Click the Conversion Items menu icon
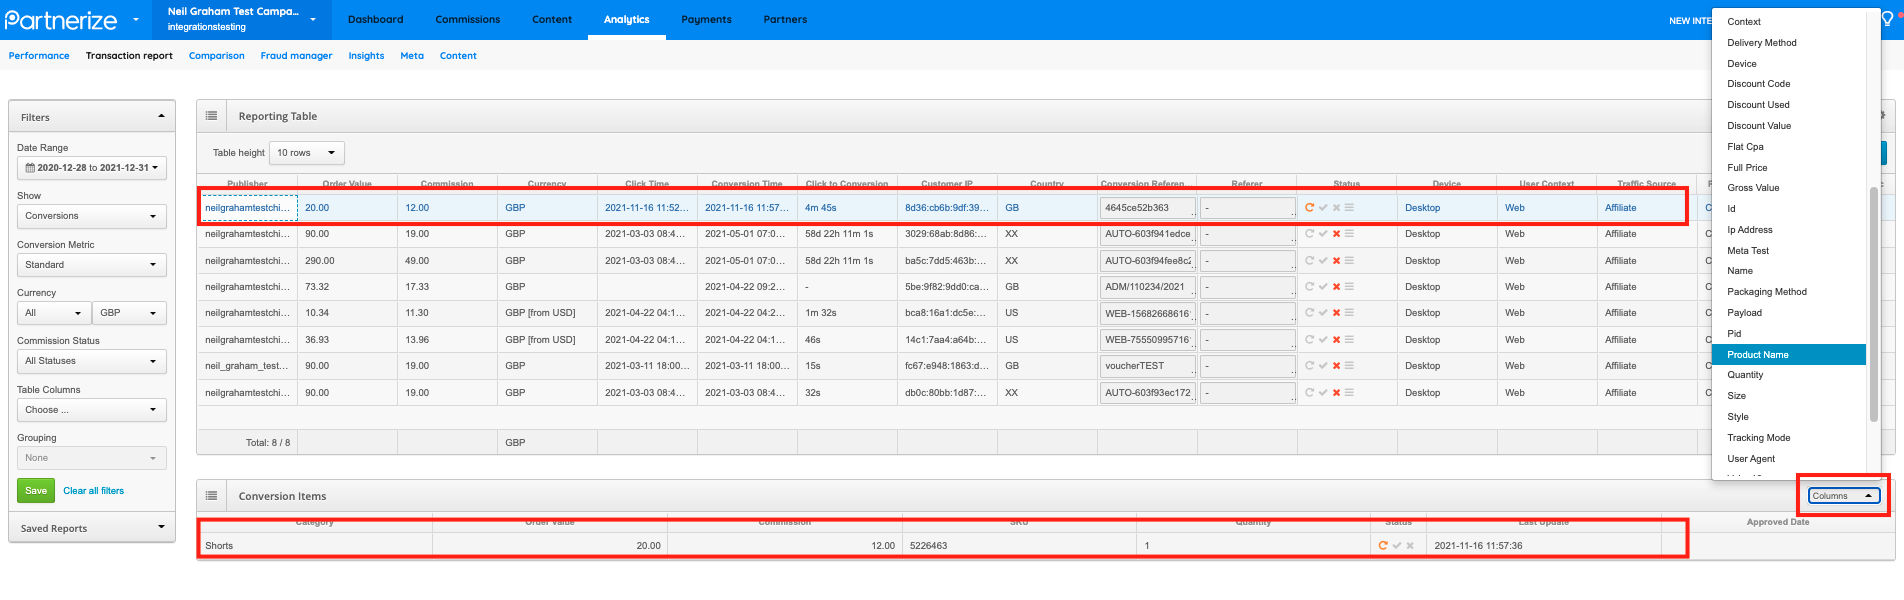This screenshot has width=1904, height=600. [x=211, y=496]
